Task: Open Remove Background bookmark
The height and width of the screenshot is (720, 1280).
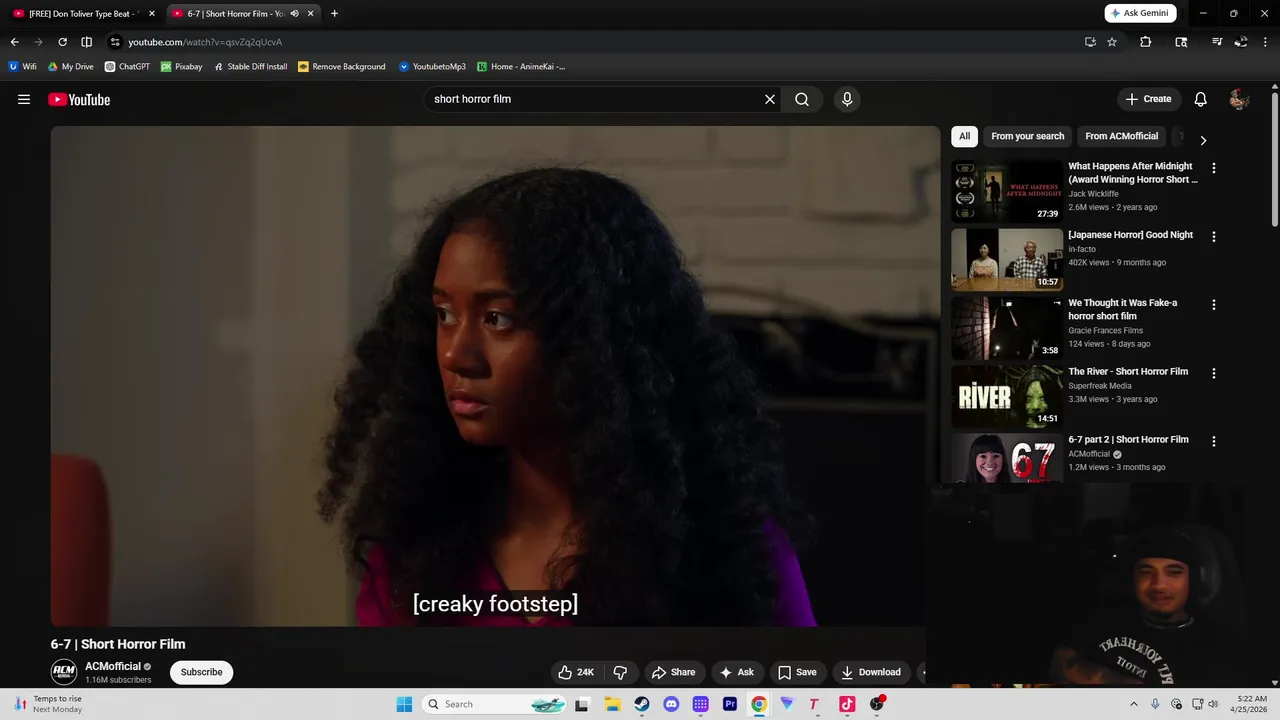Action: click(341, 67)
